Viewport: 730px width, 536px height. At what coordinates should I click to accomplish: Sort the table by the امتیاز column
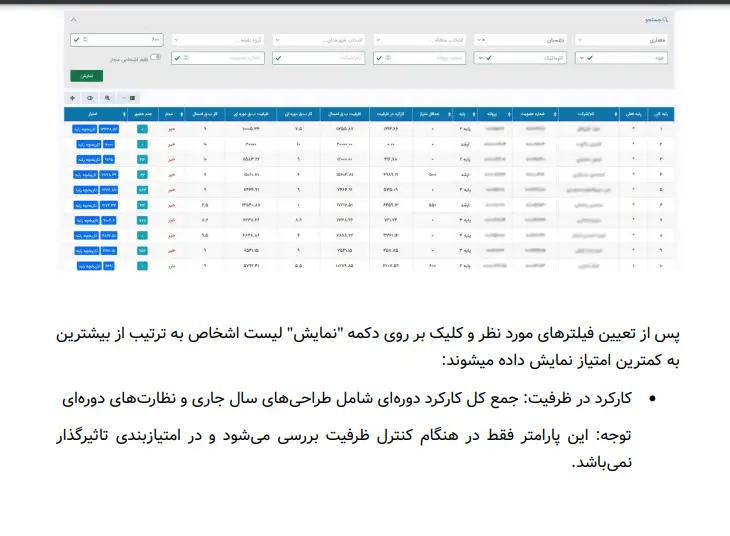click(95, 114)
